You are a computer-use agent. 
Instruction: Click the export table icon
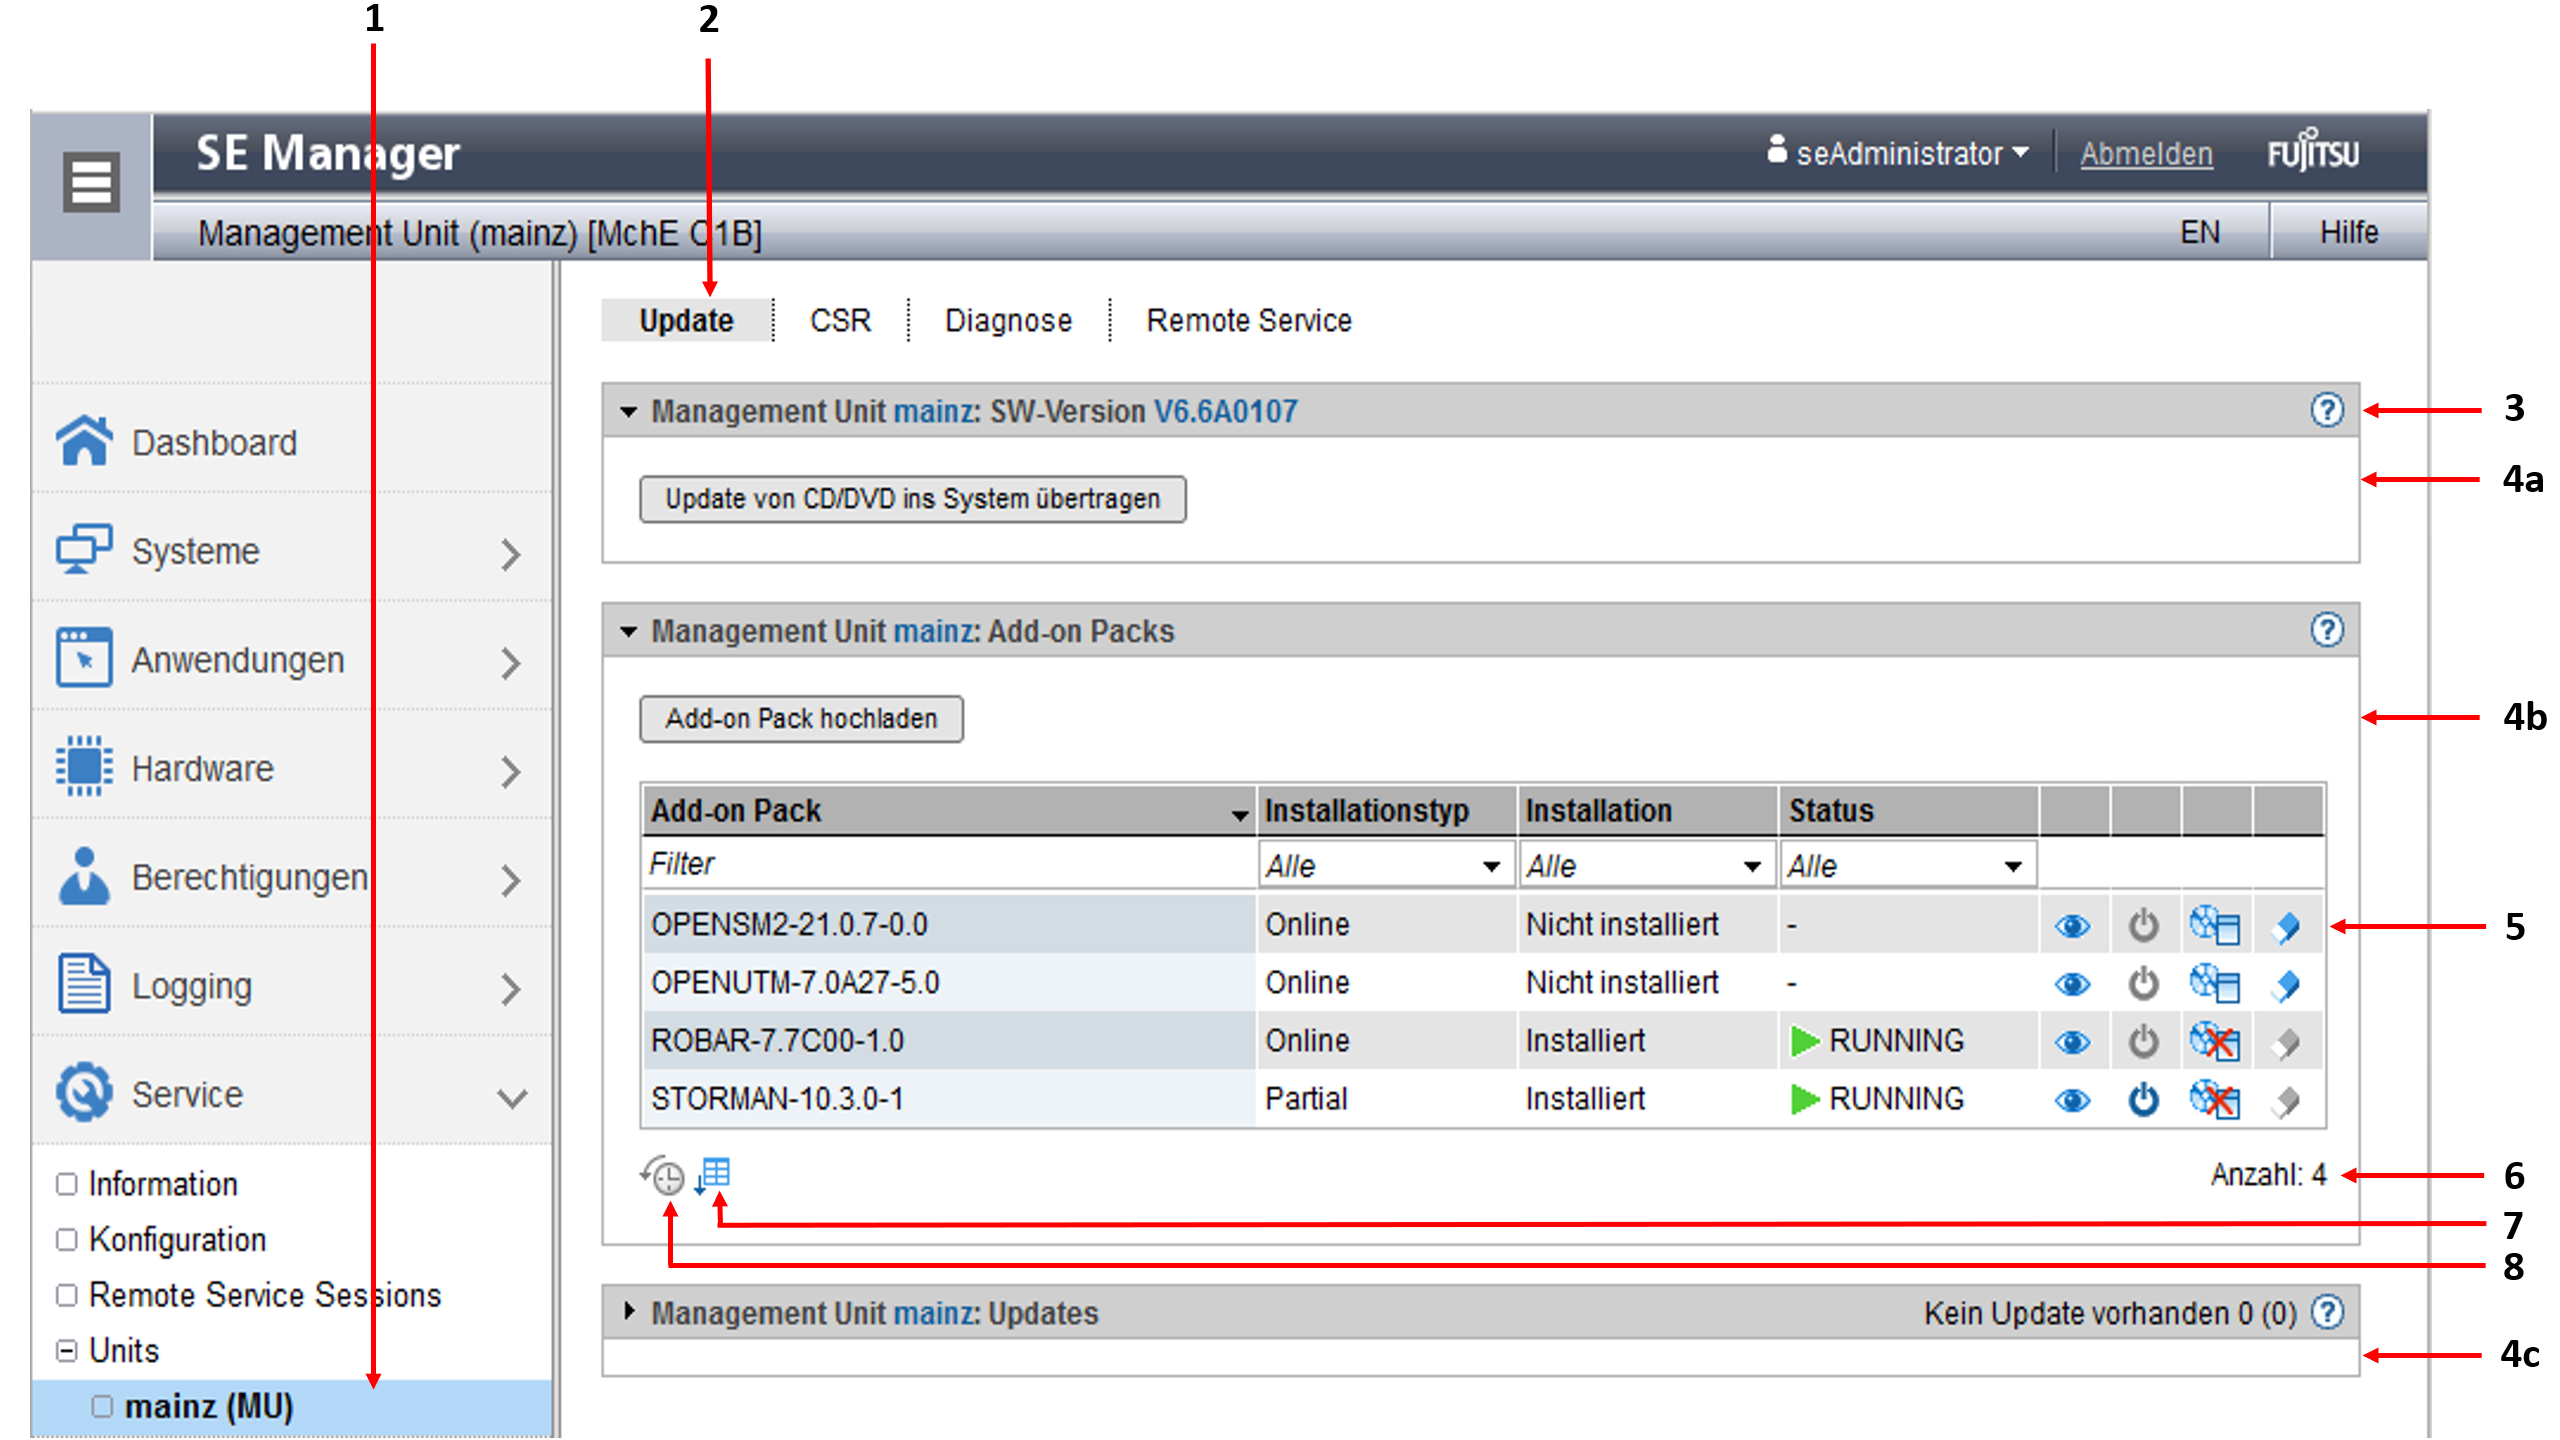point(714,1174)
